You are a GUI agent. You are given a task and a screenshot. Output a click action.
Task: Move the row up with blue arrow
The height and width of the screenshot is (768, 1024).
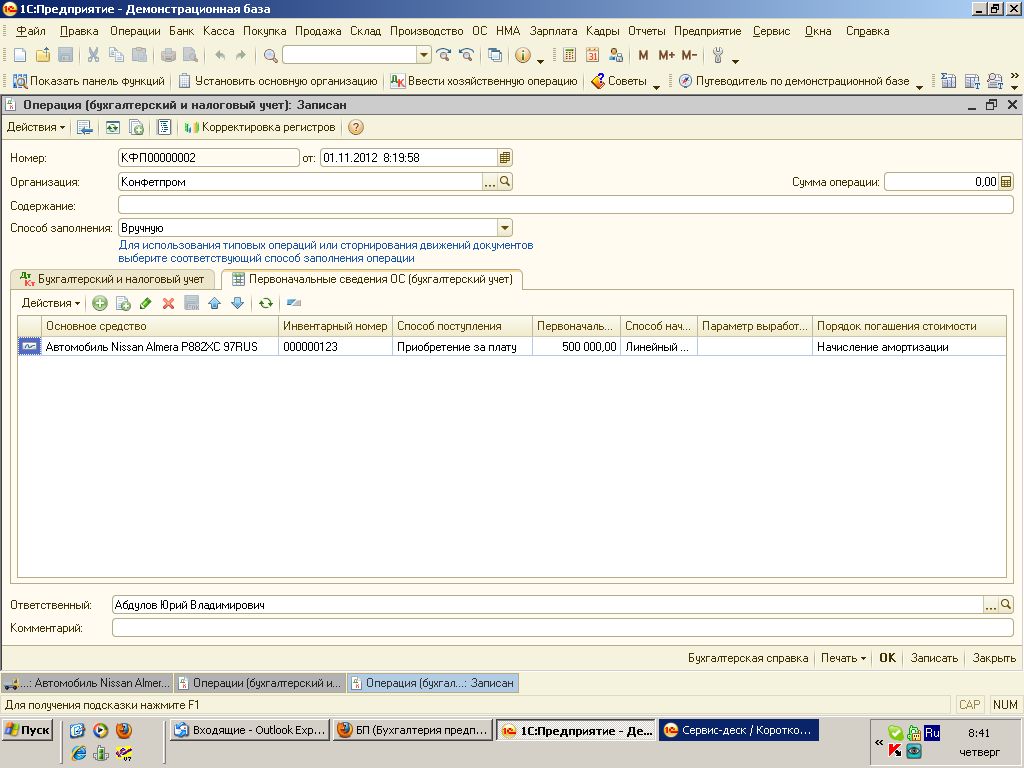tap(214, 303)
